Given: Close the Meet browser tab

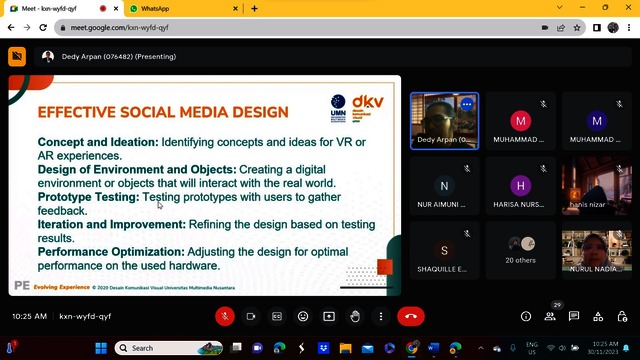Looking at the screenshot, I should click(116, 9).
